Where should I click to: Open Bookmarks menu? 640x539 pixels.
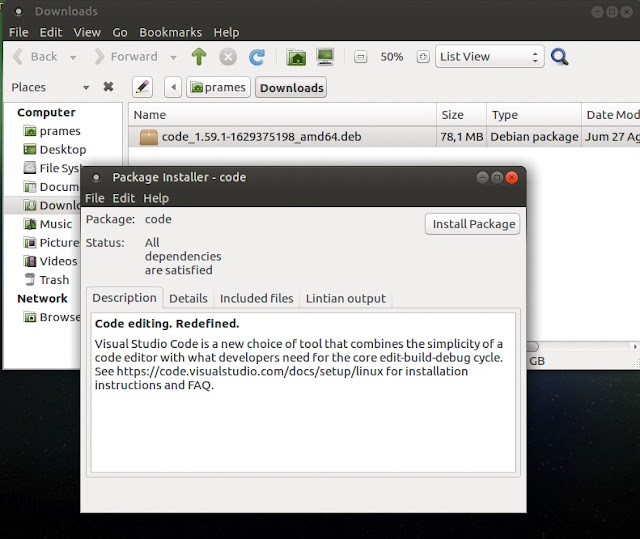click(170, 32)
